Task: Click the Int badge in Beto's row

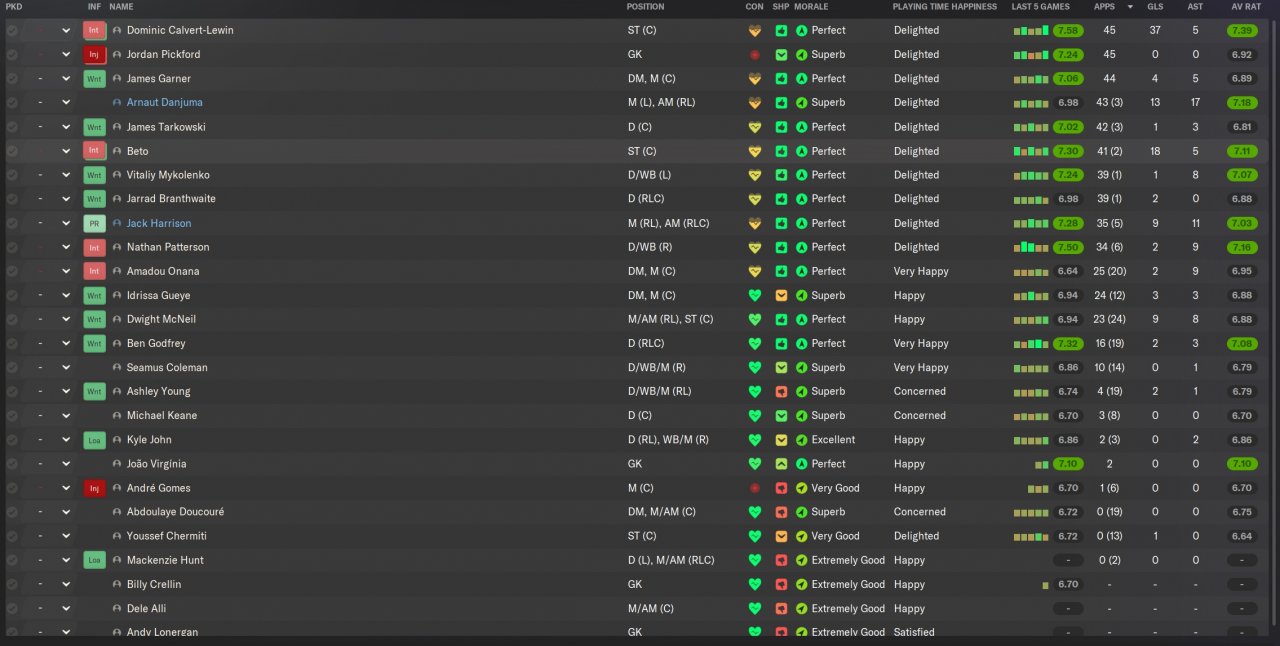Action: click(94, 151)
